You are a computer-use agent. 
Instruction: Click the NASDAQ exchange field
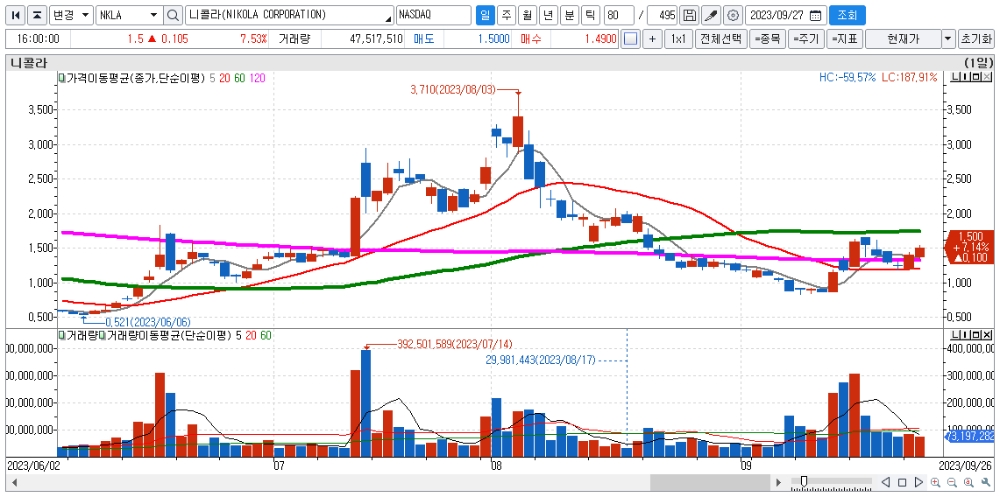pyautogui.click(x=433, y=15)
